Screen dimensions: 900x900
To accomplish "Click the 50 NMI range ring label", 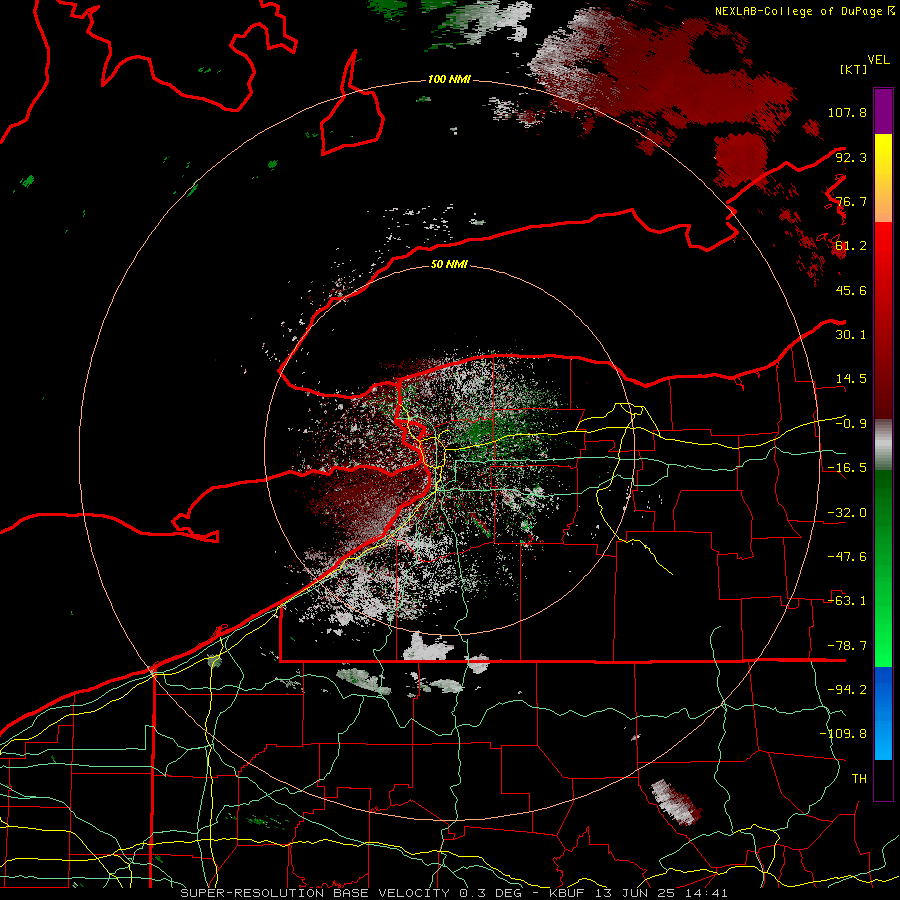I will (x=449, y=264).
